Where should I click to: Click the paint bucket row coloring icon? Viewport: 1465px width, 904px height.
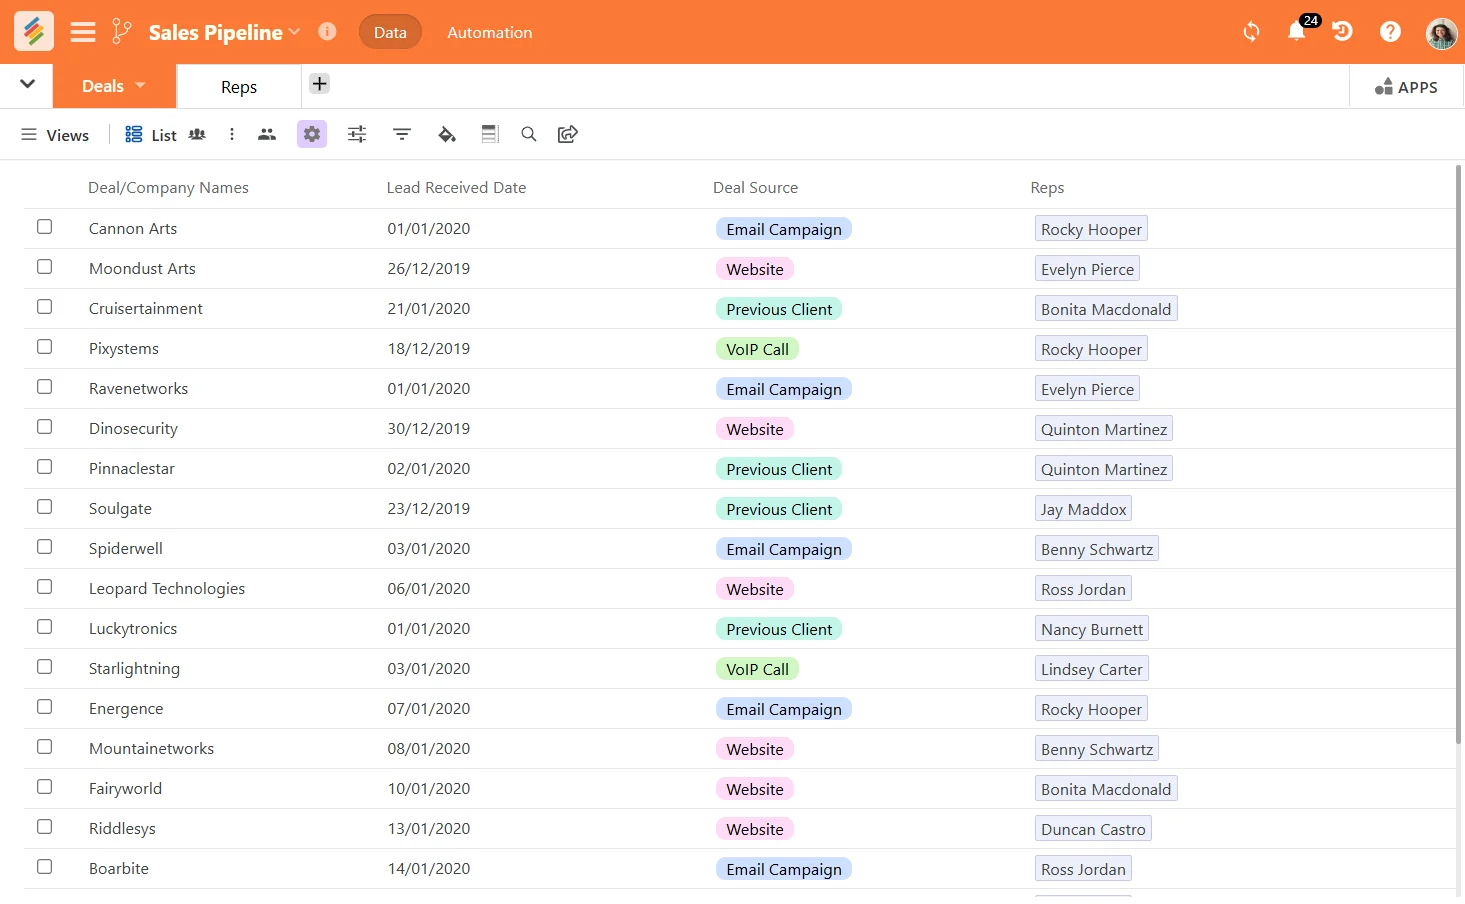point(447,133)
